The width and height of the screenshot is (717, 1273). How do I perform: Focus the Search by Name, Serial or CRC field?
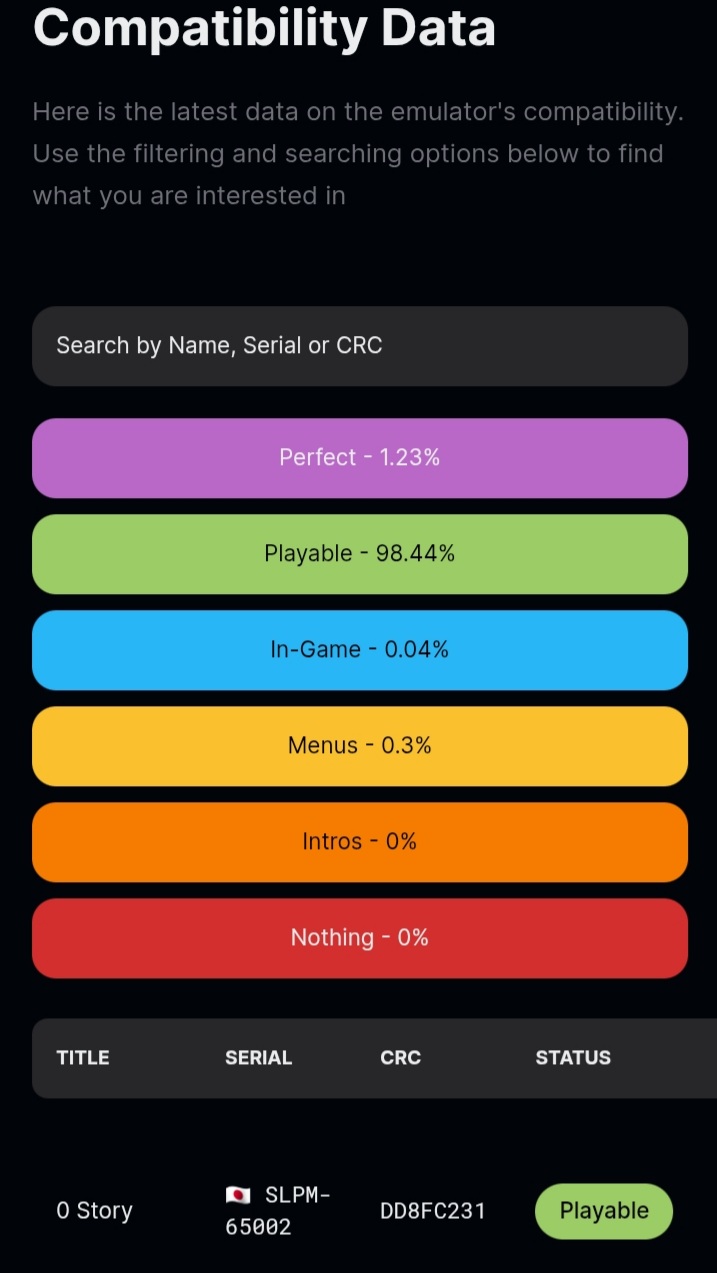pyautogui.click(x=360, y=346)
